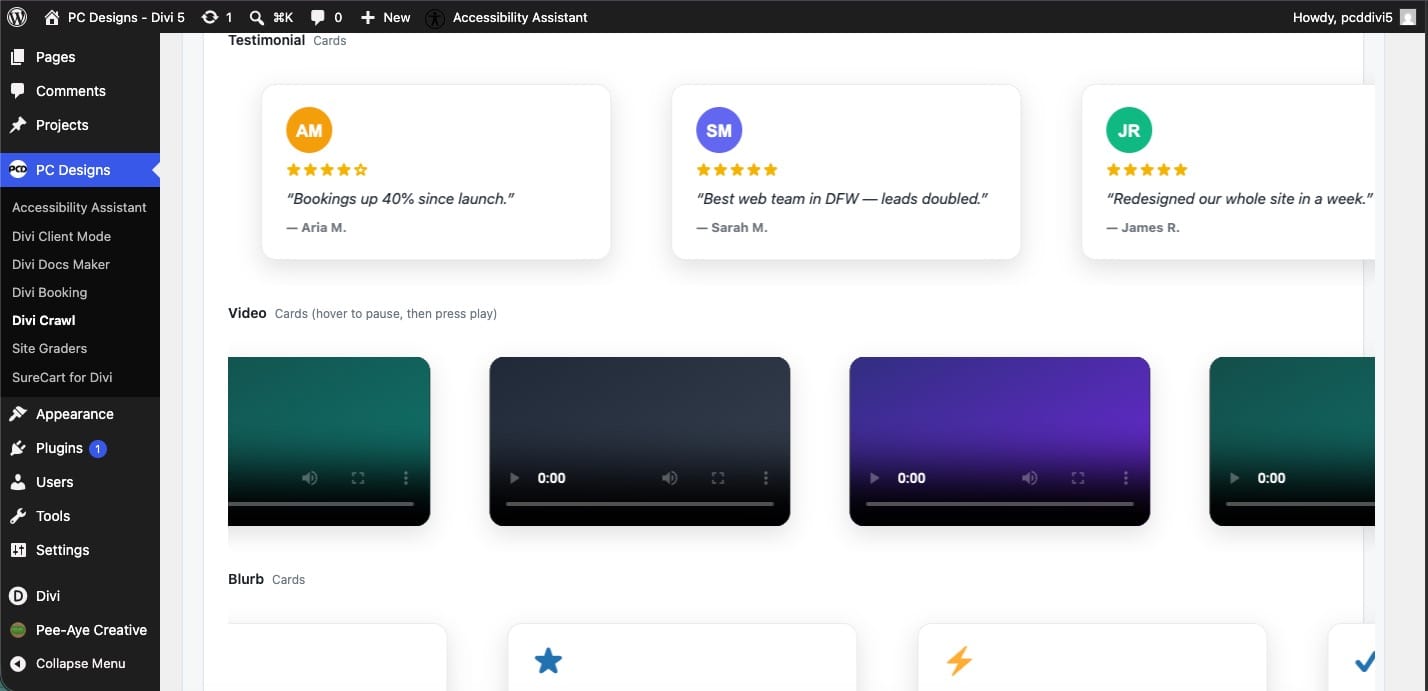Open the Site Graders submenu link

pyautogui.click(x=50, y=348)
